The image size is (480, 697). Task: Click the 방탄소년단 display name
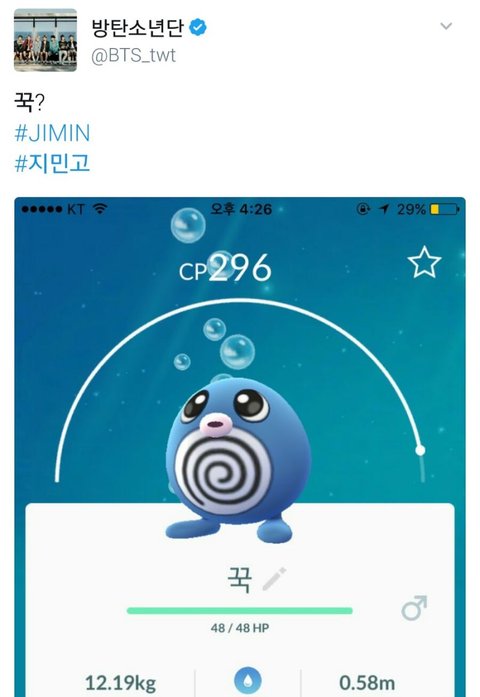137,28
